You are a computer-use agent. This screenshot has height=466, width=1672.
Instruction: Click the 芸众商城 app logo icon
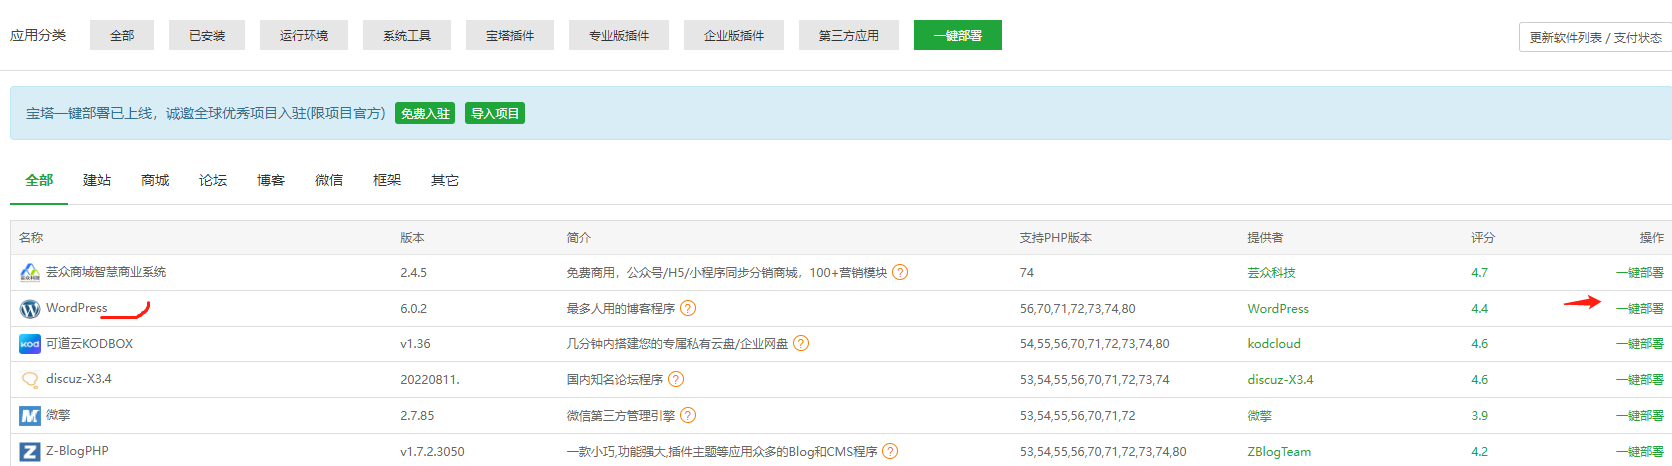pyautogui.click(x=30, y=272)
